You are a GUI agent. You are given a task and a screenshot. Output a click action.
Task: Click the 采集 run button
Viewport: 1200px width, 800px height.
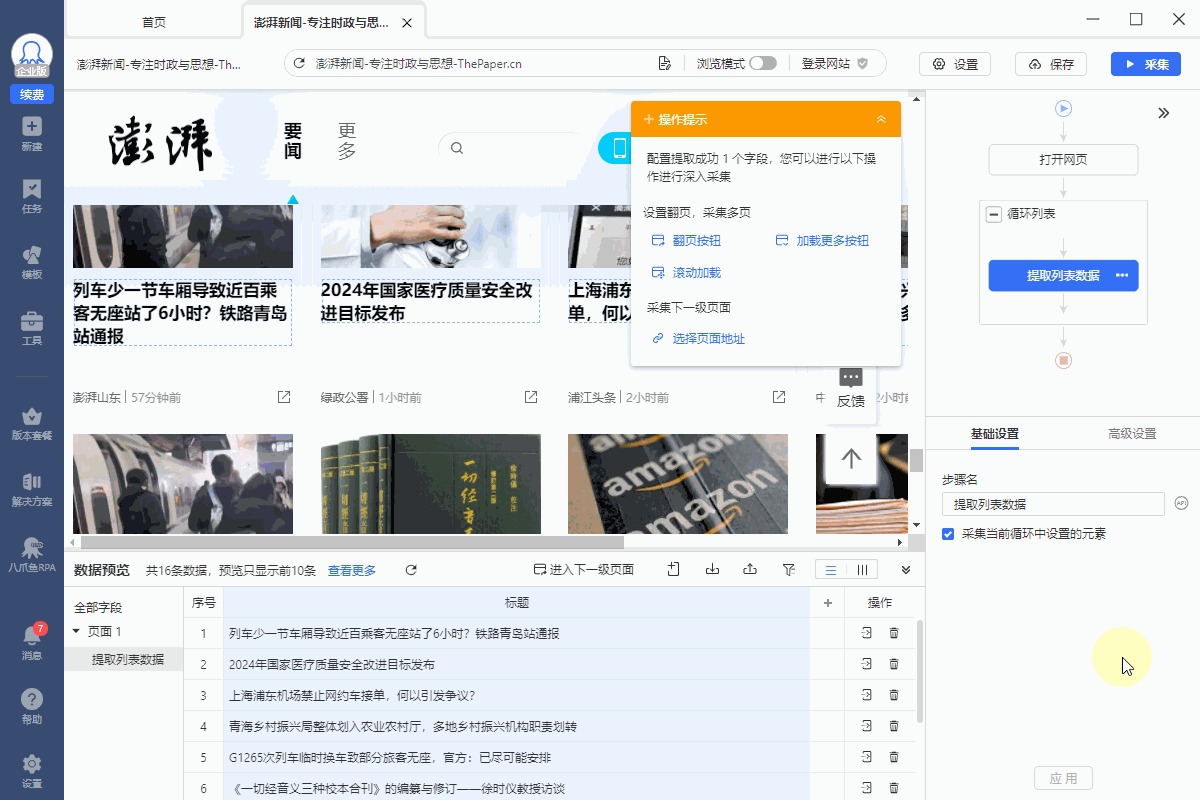[x=1145, y=64]
